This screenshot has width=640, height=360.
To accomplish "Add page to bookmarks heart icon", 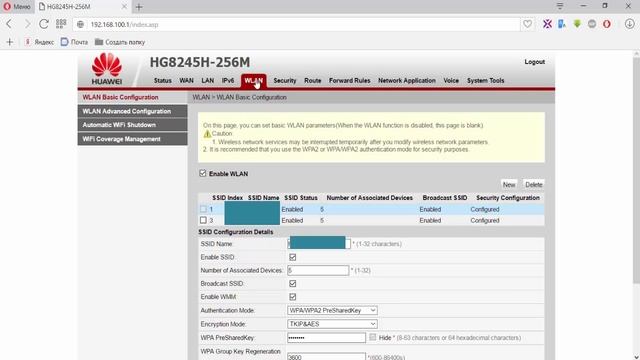I will pyautogui.click(x=527, y=24).
